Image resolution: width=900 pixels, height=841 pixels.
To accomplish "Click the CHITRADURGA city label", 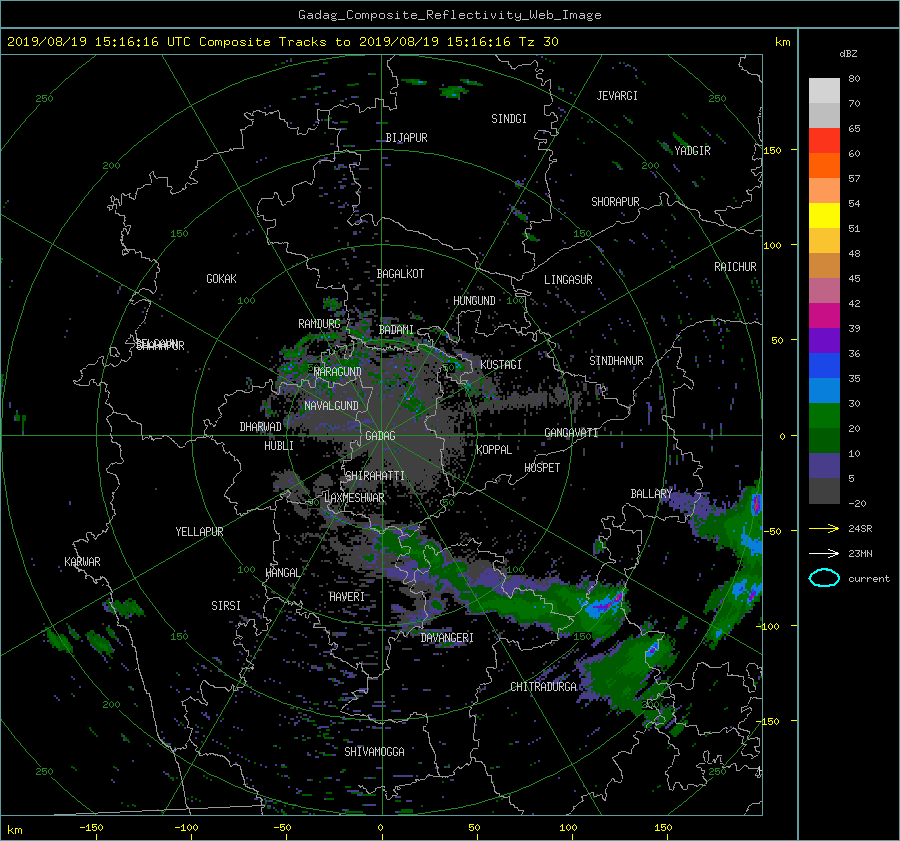I will click(x=544, y=687).
